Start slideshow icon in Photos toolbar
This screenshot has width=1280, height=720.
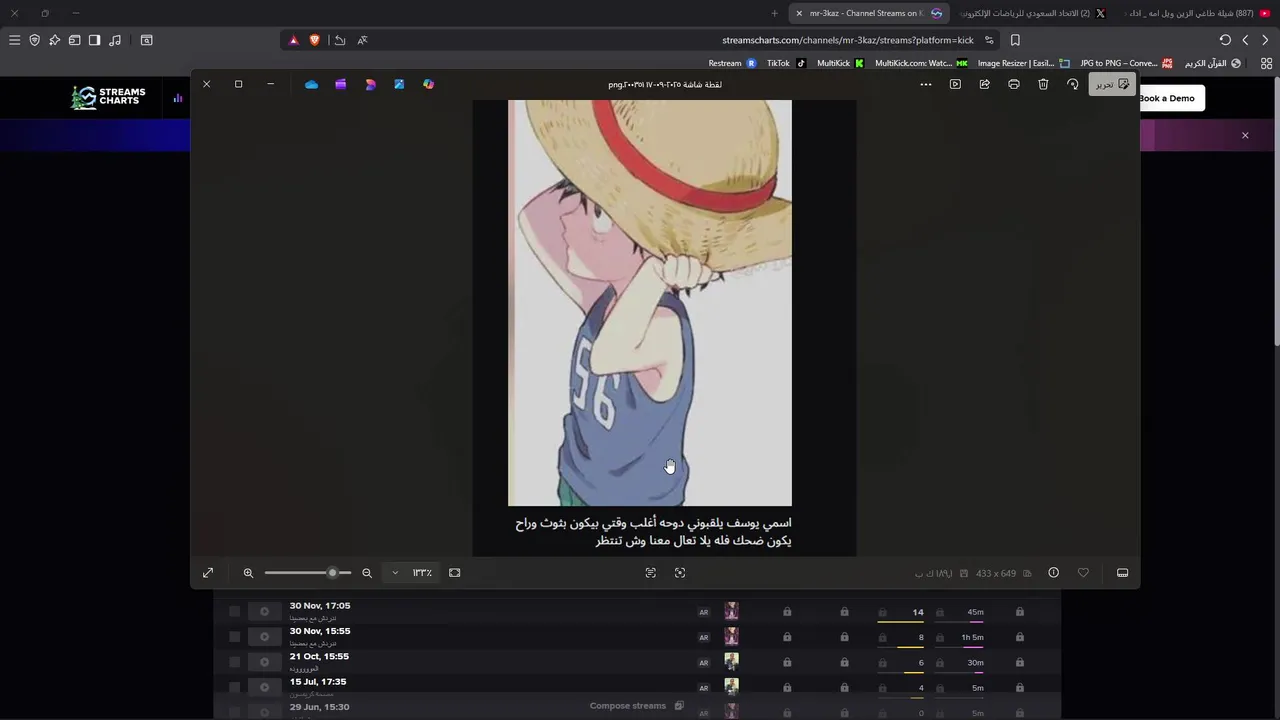point(955,84)
